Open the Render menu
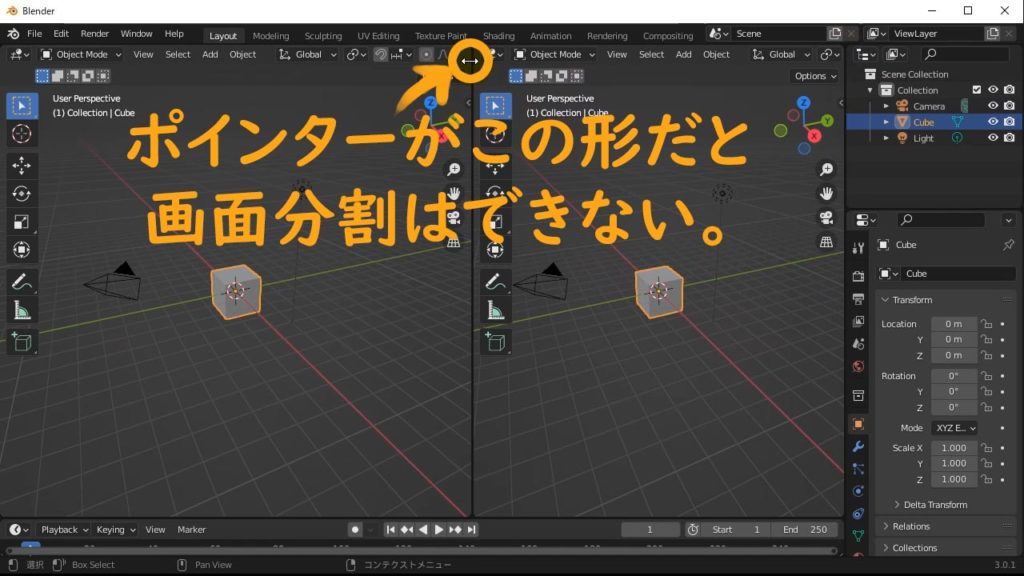1024x576 pixels. click(95, 34)
